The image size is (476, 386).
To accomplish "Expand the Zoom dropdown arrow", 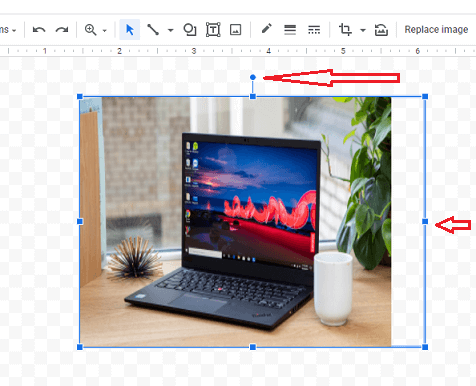I will [x=105, y=31].
